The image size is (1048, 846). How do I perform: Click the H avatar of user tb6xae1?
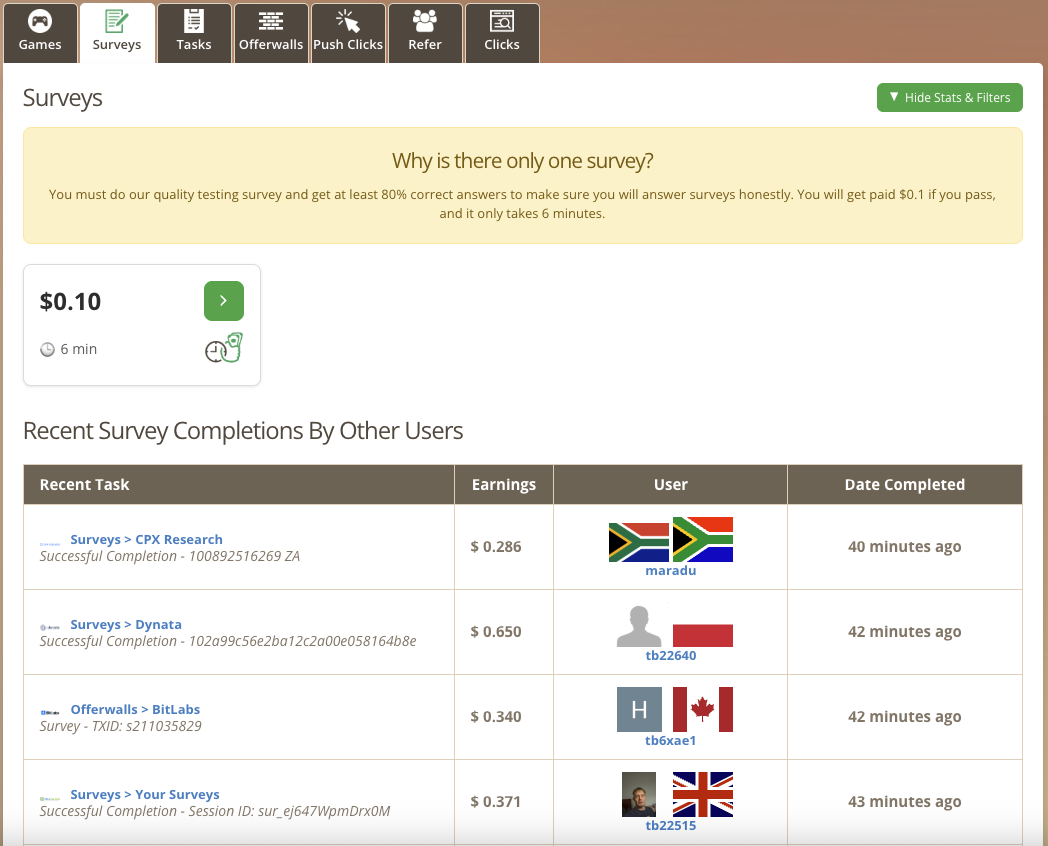coord(639,710)
